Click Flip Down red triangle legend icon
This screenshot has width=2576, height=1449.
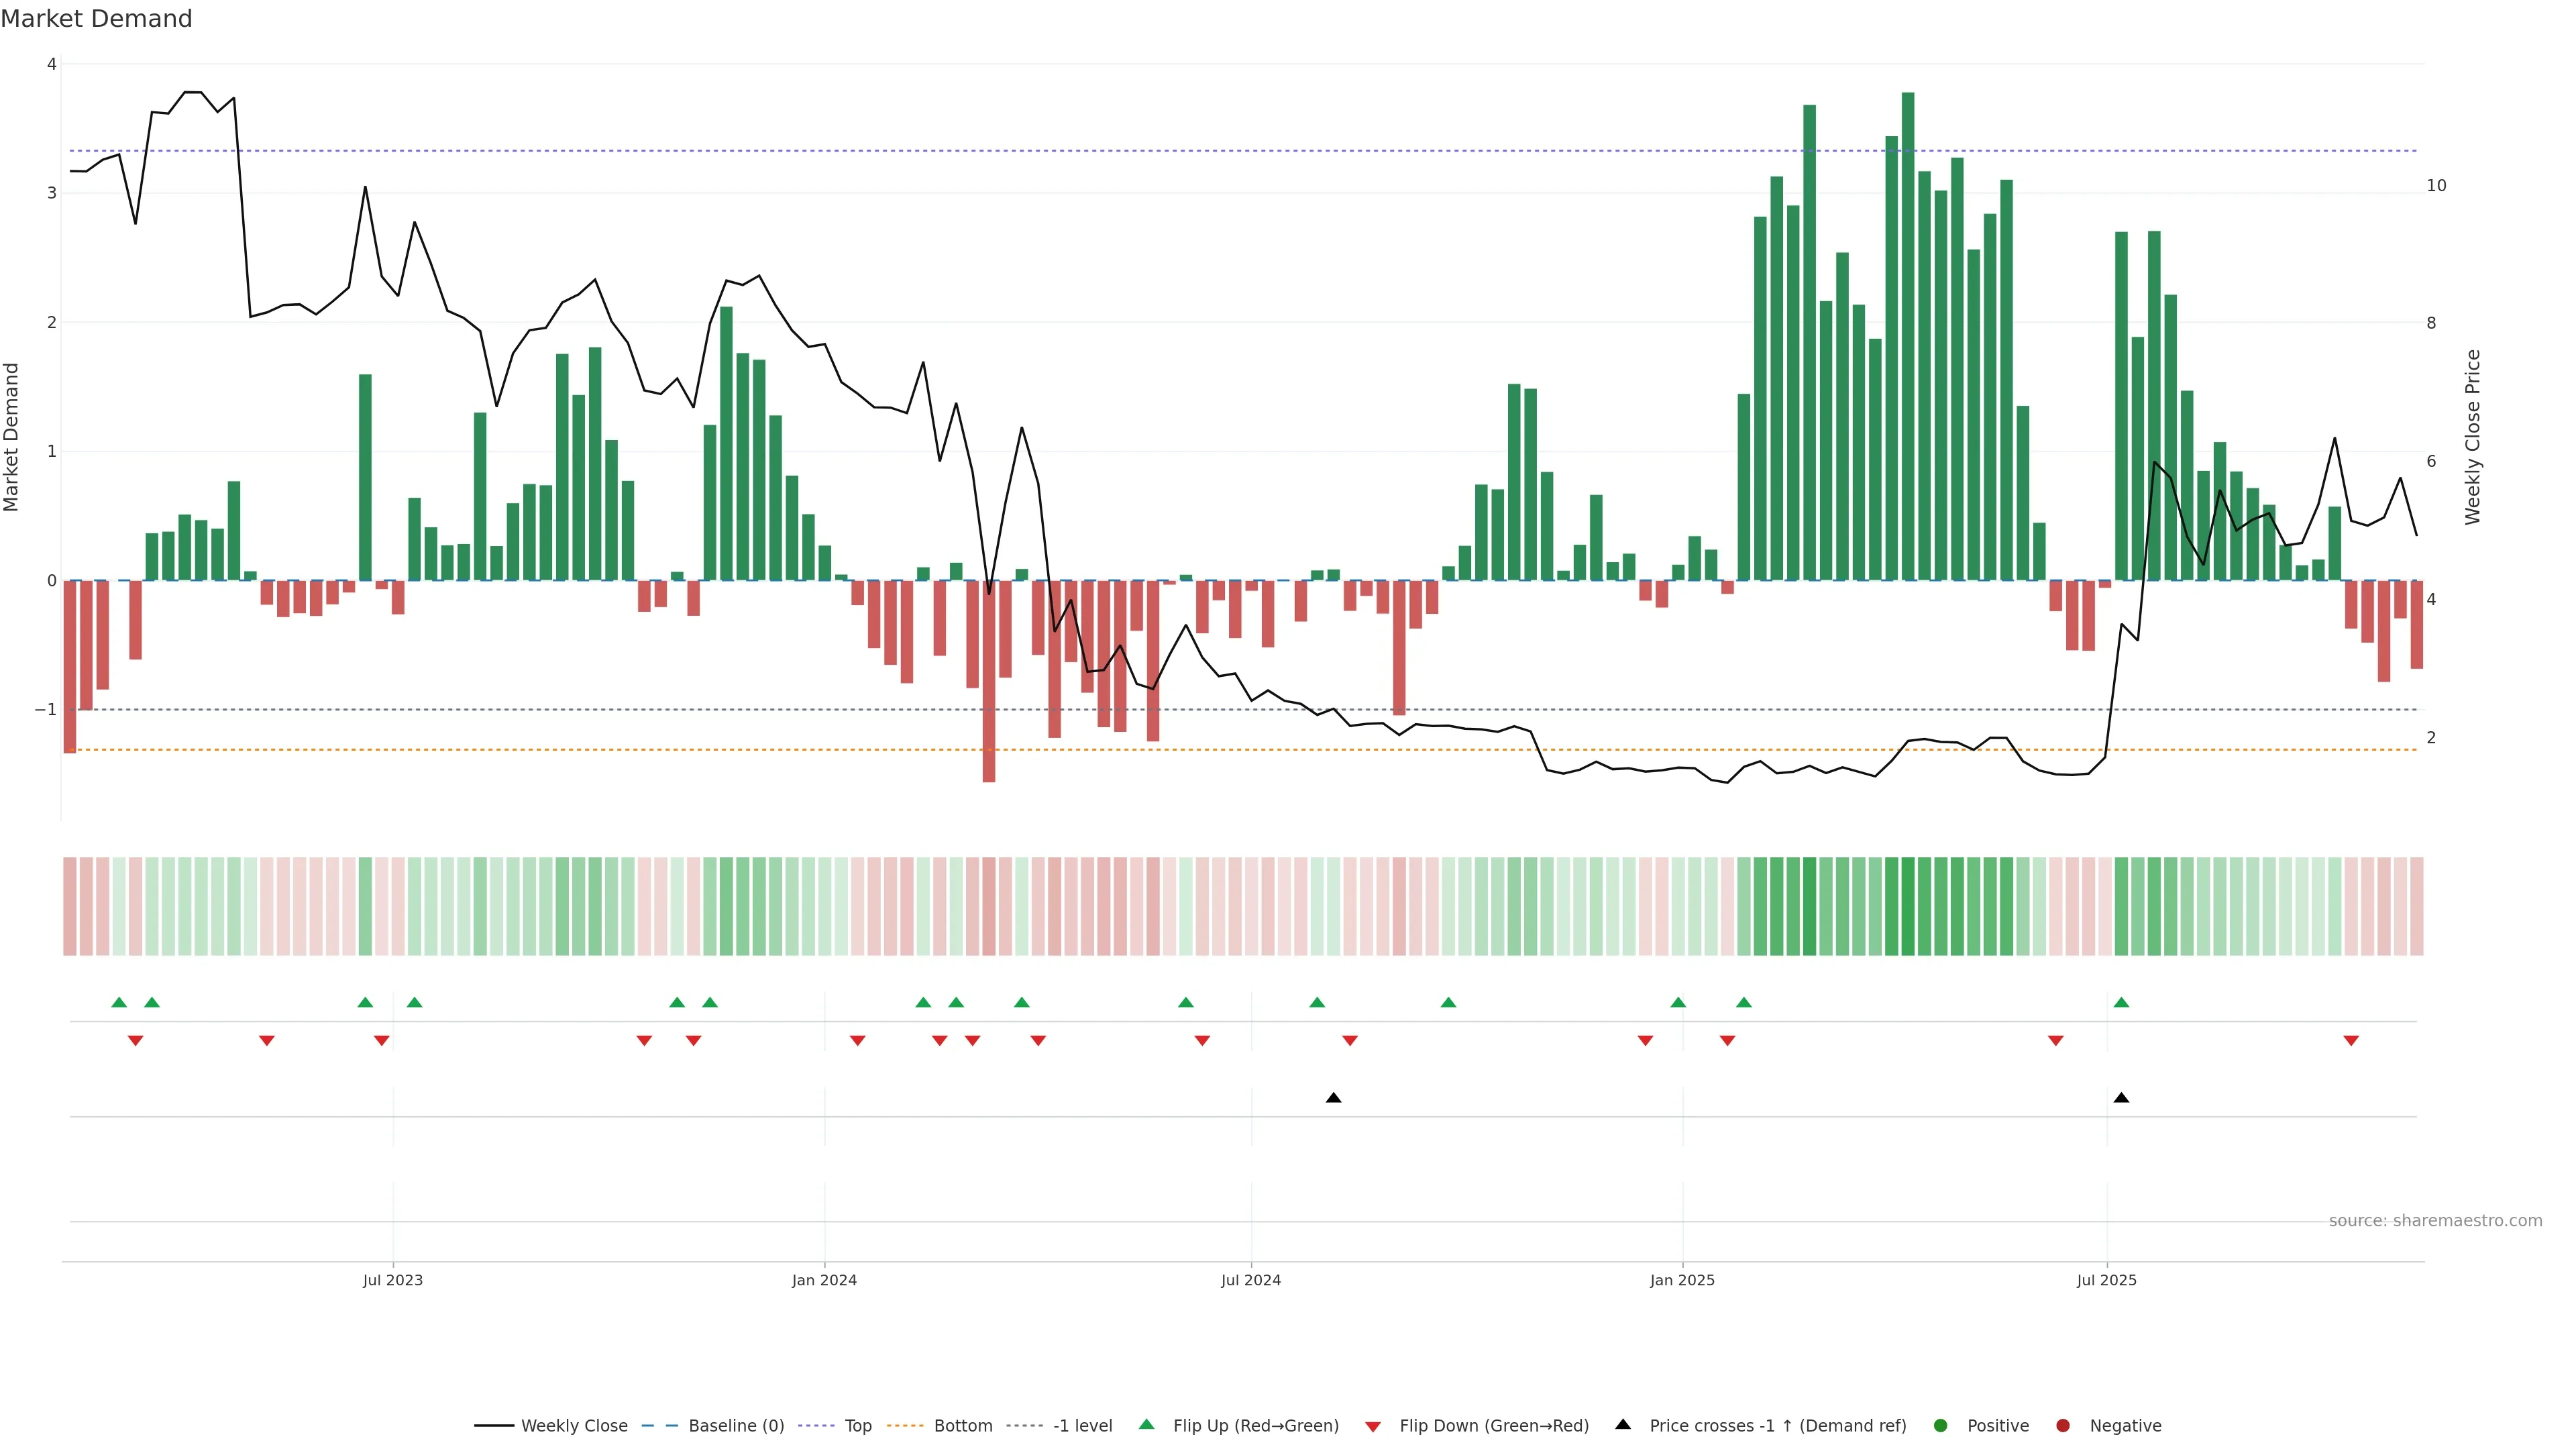tap(1373, 1427)
